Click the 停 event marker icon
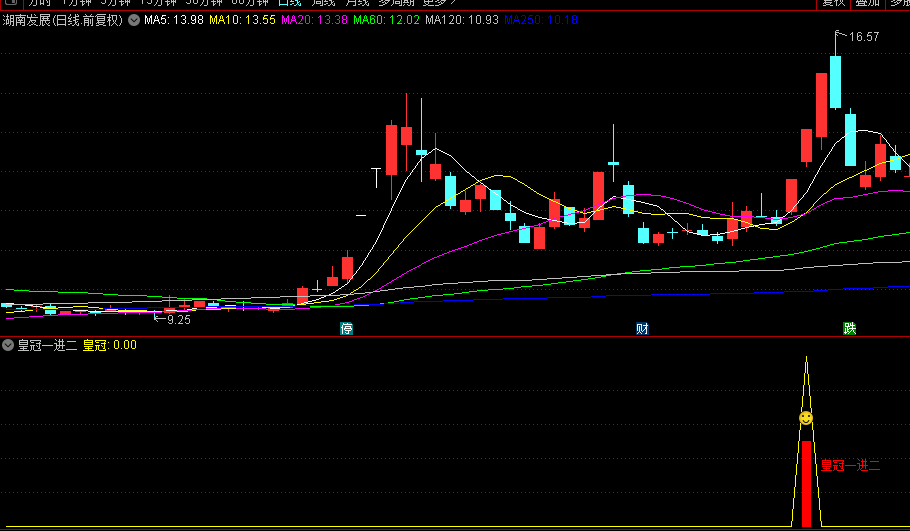Image resolution: width=910 pixels, height=531 pixels. (x=346, y=328)
